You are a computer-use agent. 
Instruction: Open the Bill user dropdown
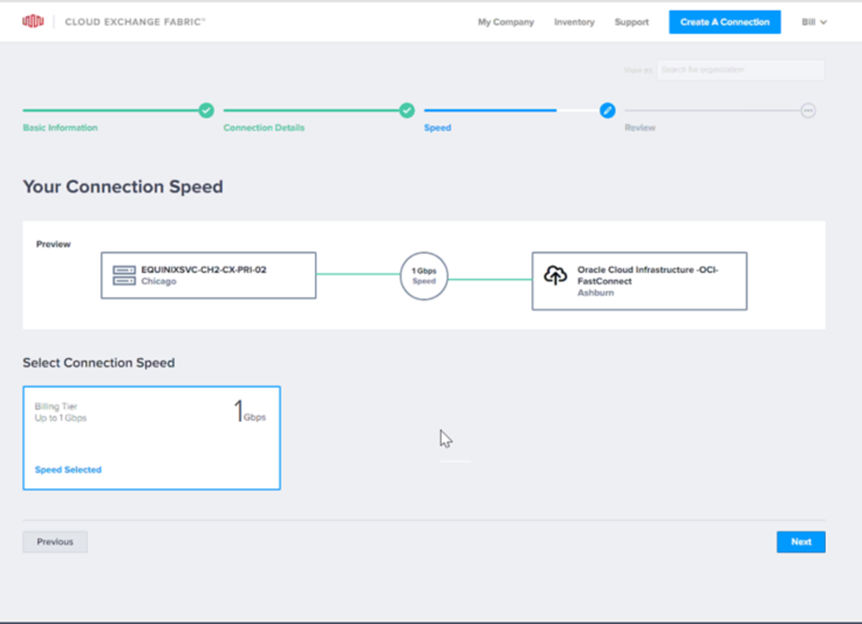click(814, 22)
